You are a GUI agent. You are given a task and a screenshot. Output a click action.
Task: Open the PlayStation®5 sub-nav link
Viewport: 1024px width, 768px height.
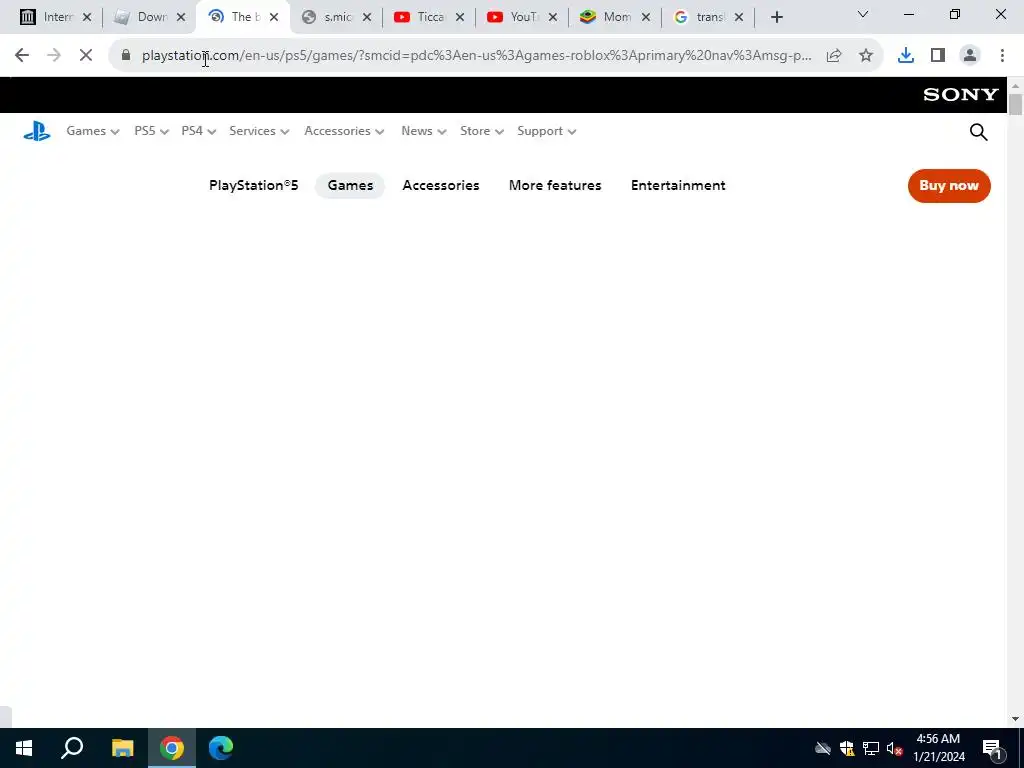click(253, 185)
